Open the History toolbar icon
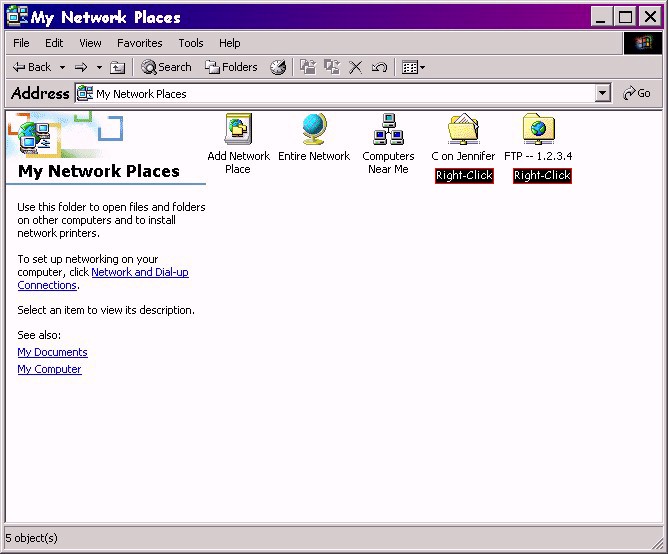 (x=278, y=67)
